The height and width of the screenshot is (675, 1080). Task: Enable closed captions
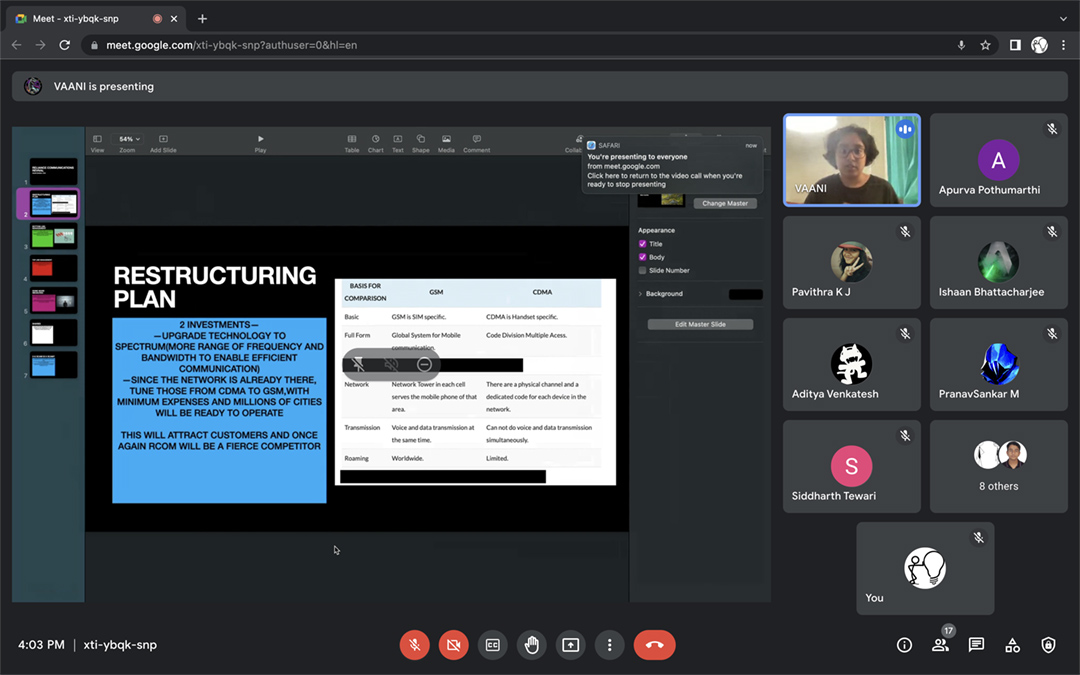(x=492, y=645)
